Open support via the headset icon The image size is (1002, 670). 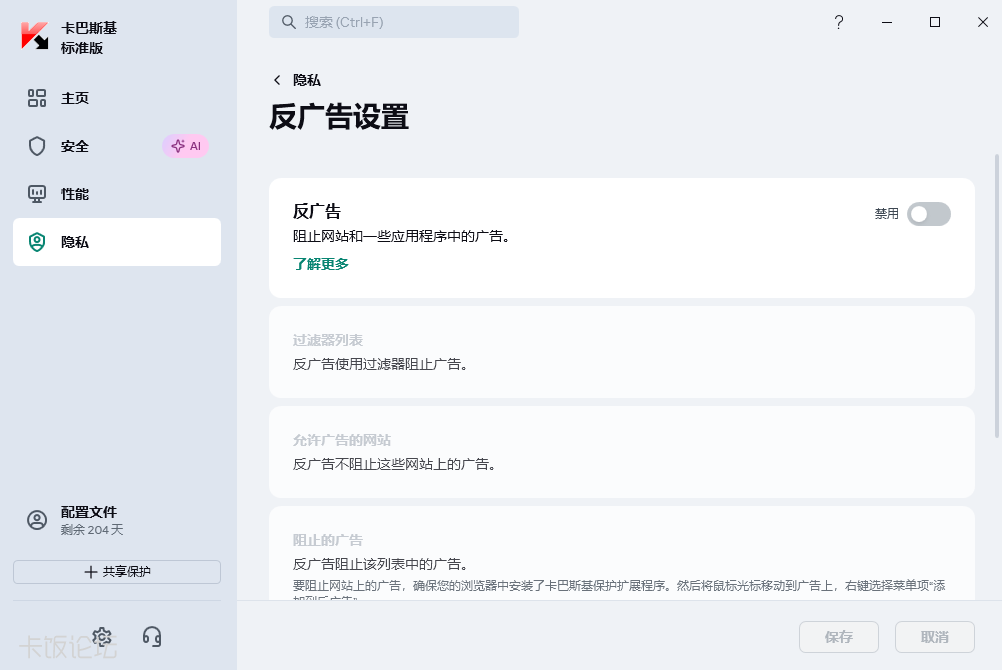152,637
